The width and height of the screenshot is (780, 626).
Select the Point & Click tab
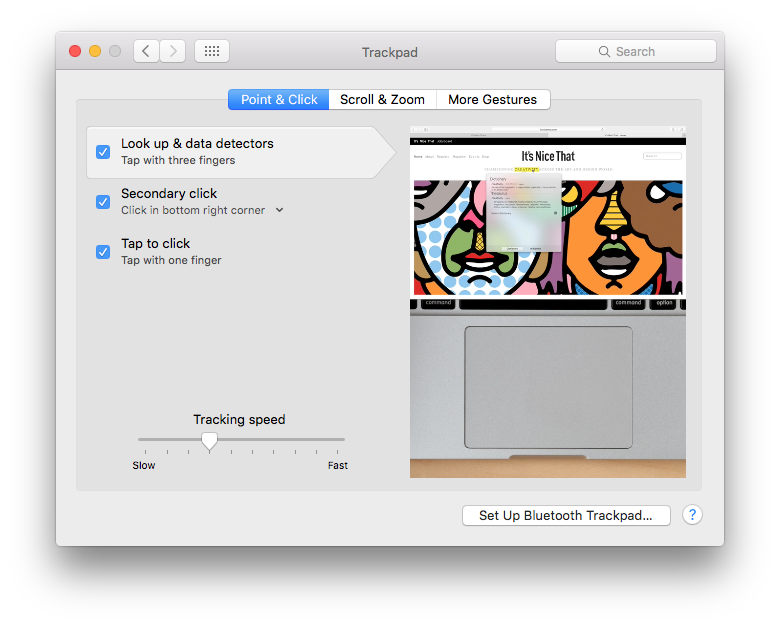tap(279, 100)
